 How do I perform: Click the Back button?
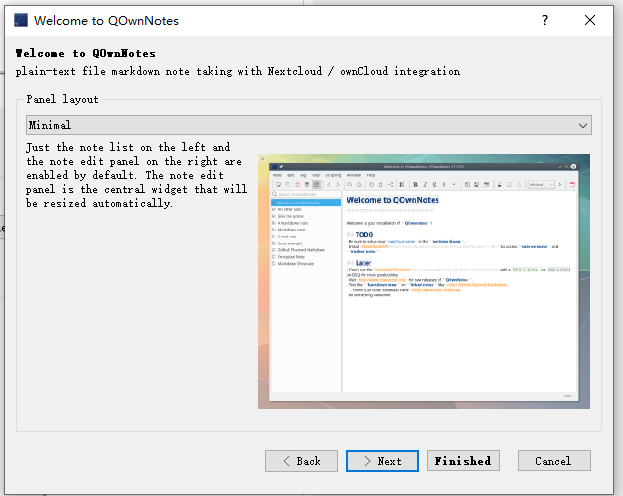pos(302,461)
